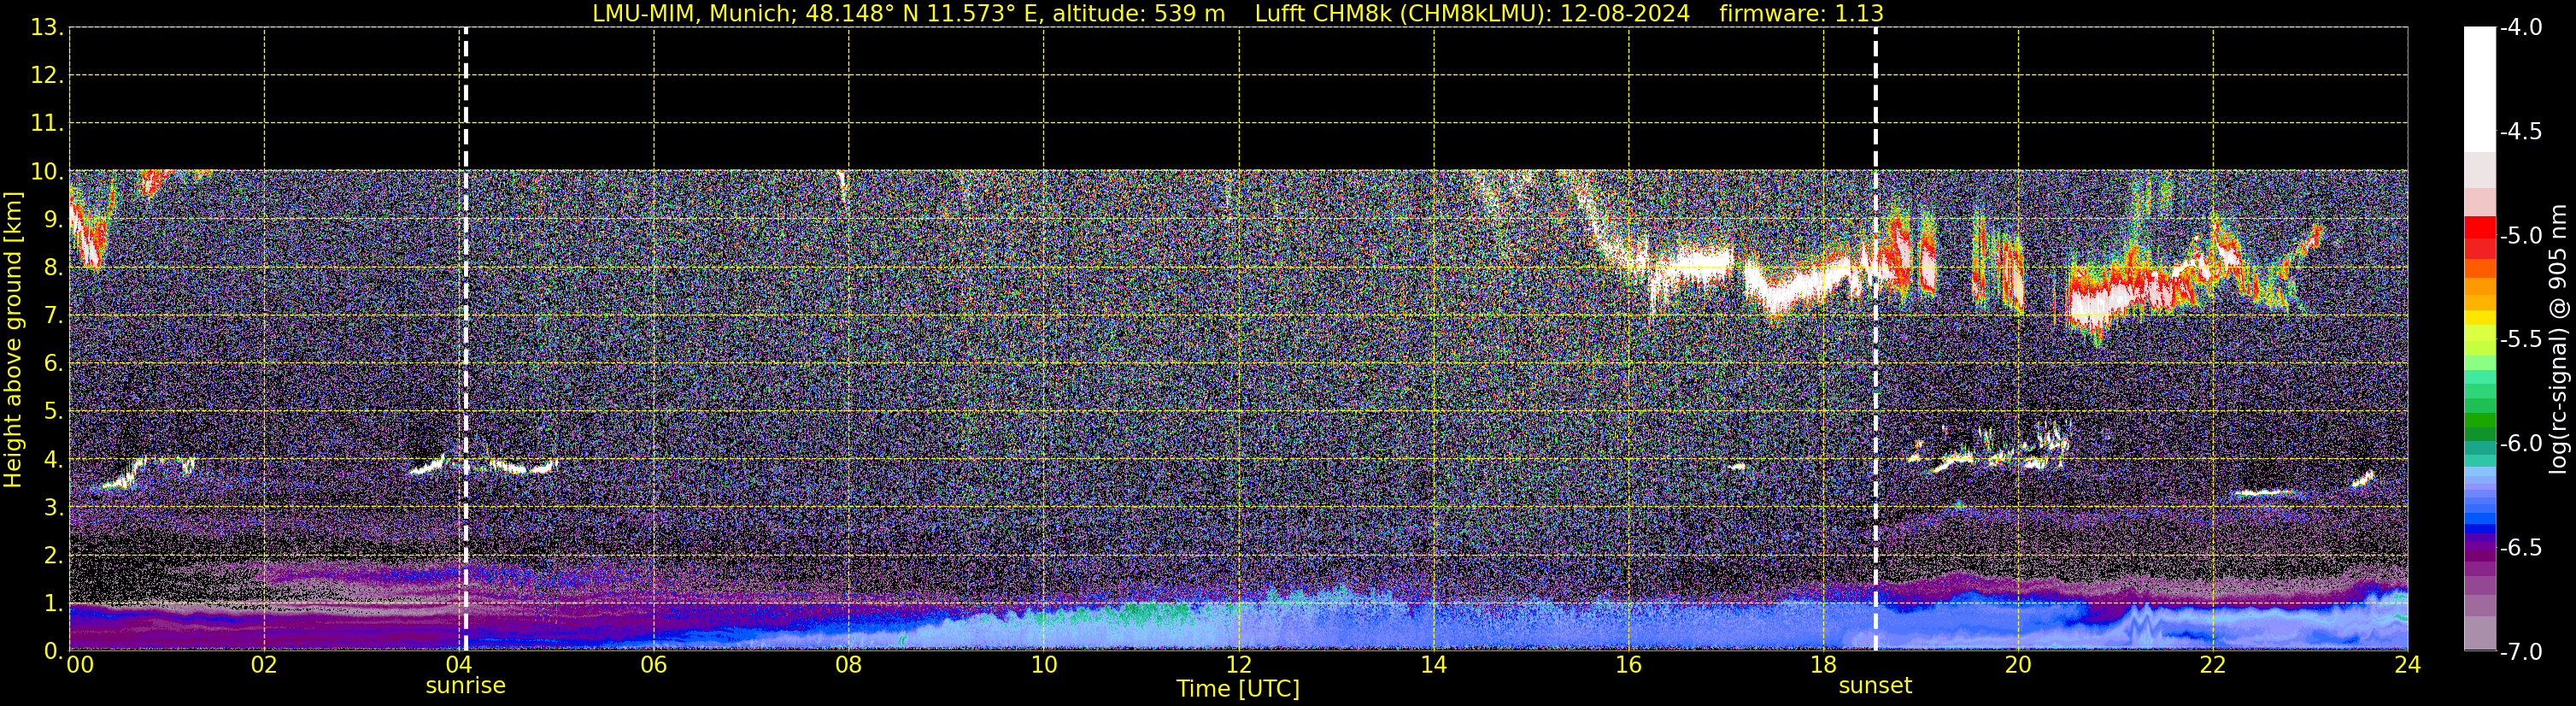Click time tick label 08
This screenshot has width=2576, height=706.
849,665
